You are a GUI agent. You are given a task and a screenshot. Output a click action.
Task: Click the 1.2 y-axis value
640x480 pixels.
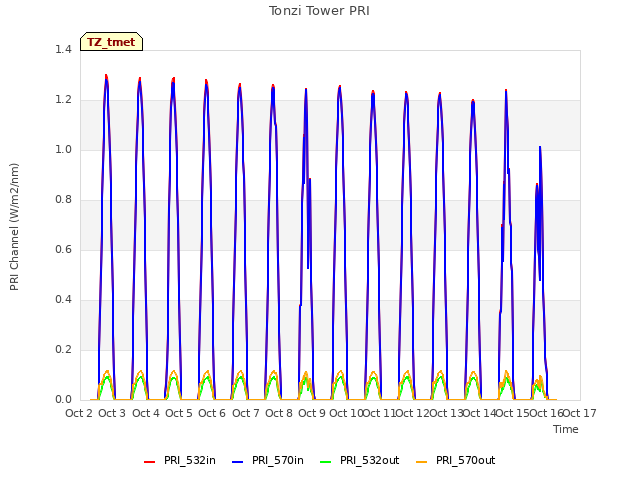point(63,100)
